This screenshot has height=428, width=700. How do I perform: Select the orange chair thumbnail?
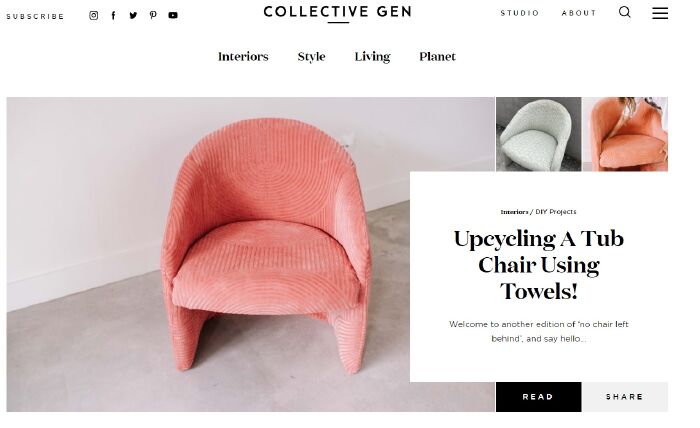click(x=625, y=134)
